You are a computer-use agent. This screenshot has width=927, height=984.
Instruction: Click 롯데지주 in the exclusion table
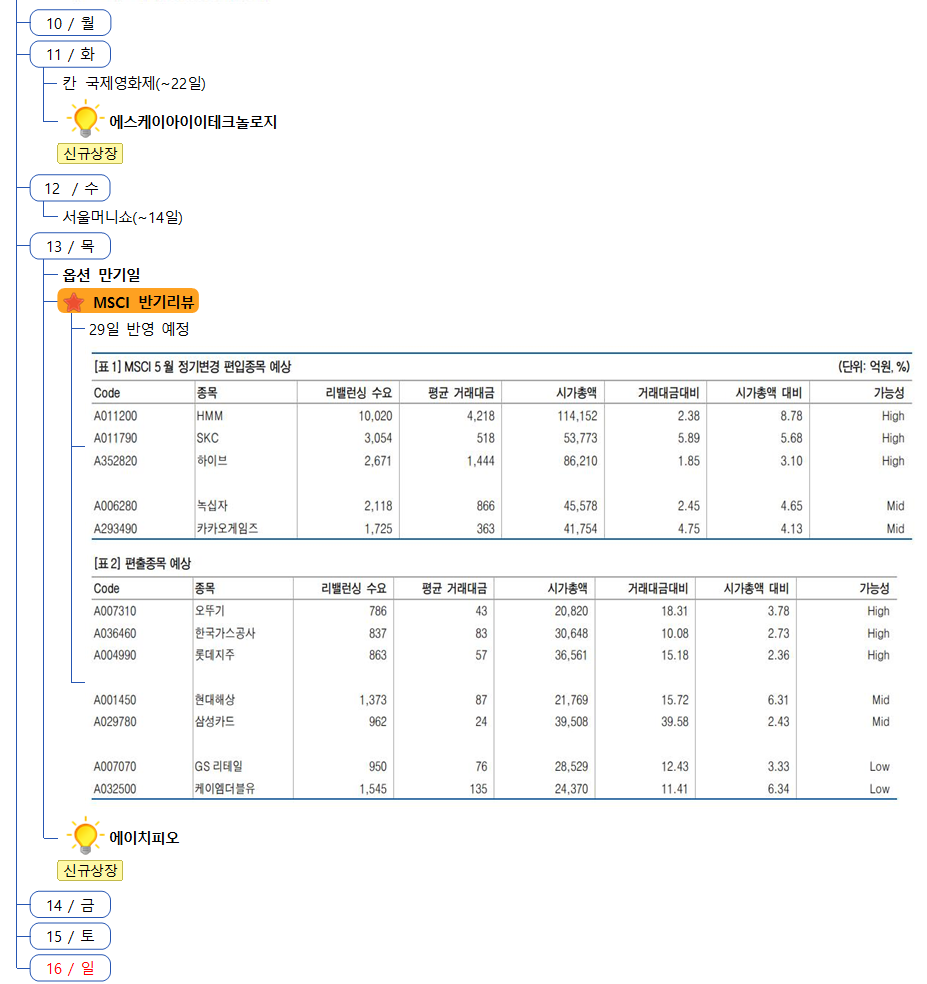(215, 655)
